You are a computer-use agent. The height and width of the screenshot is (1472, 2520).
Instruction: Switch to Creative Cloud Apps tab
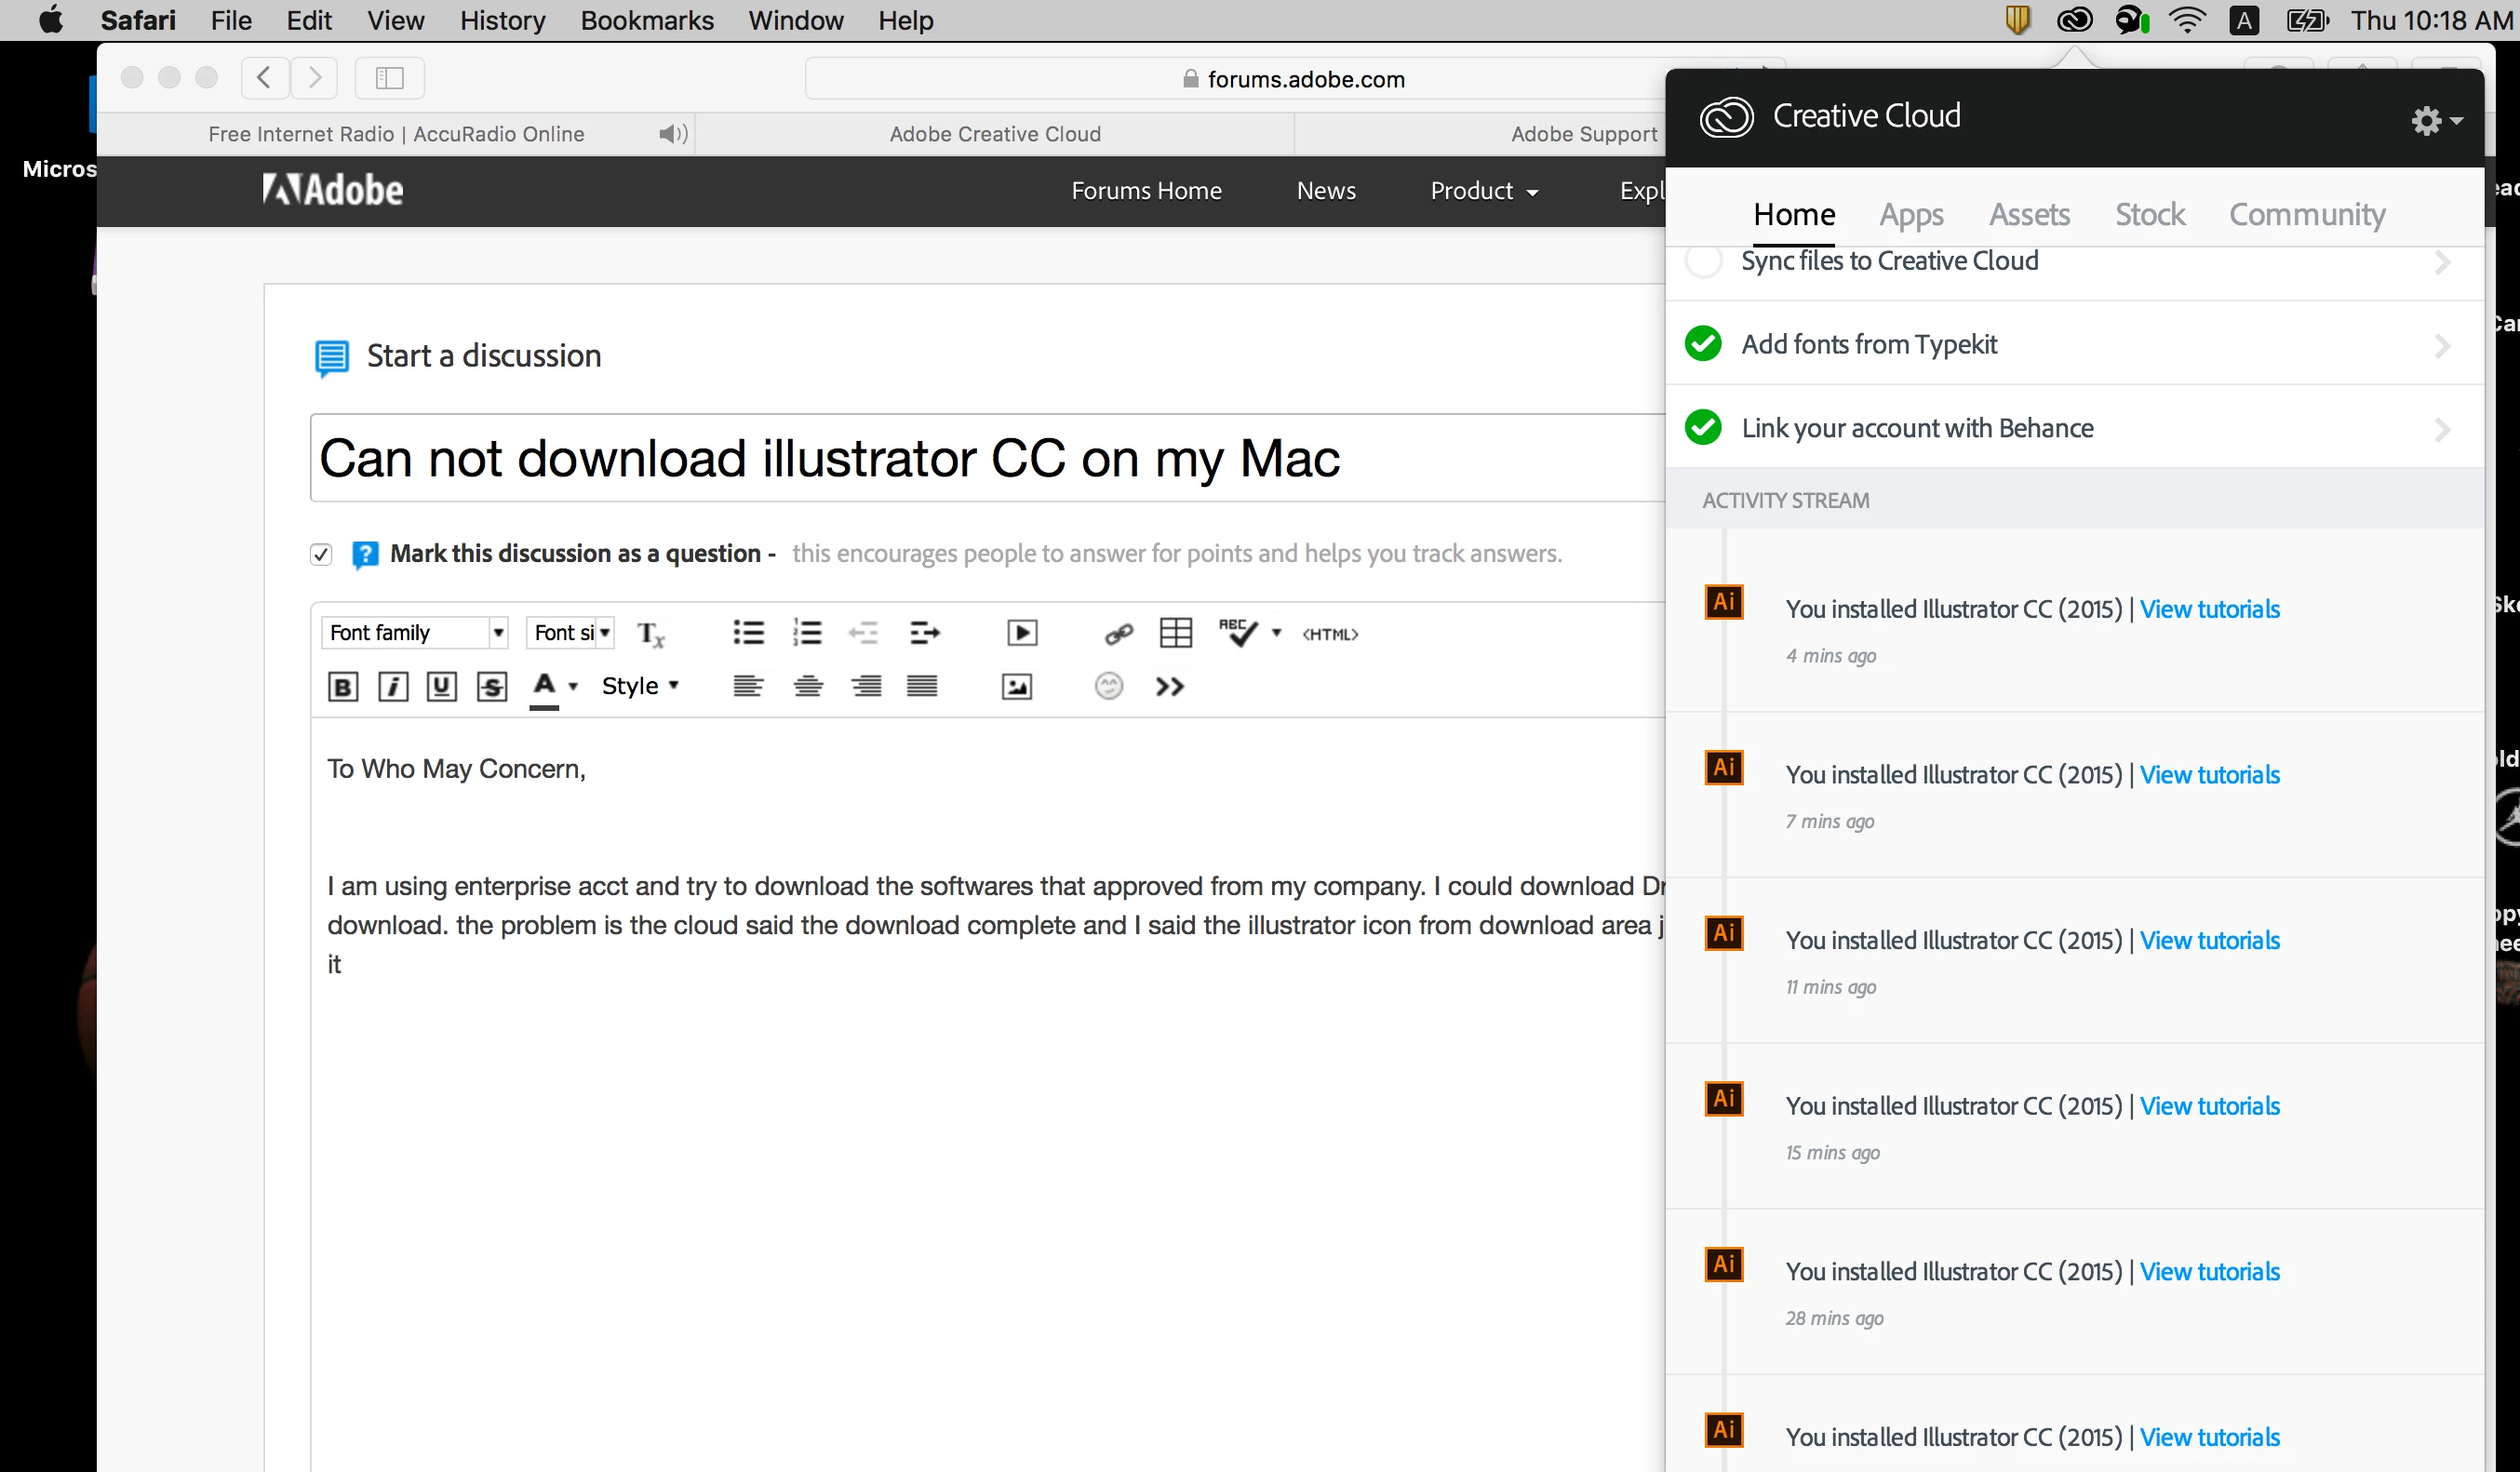tap(1911, 214)
